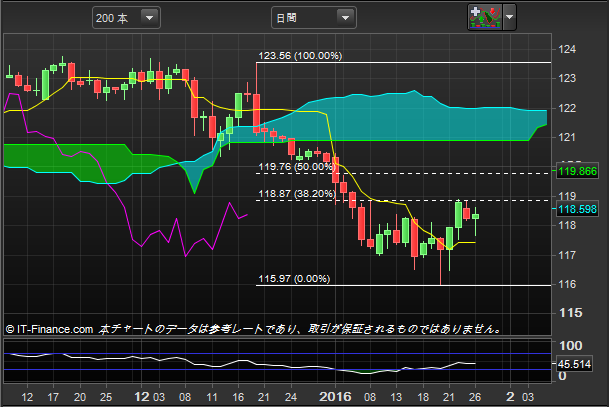Click the 45.514 oscillator value tag

(574, 364)
